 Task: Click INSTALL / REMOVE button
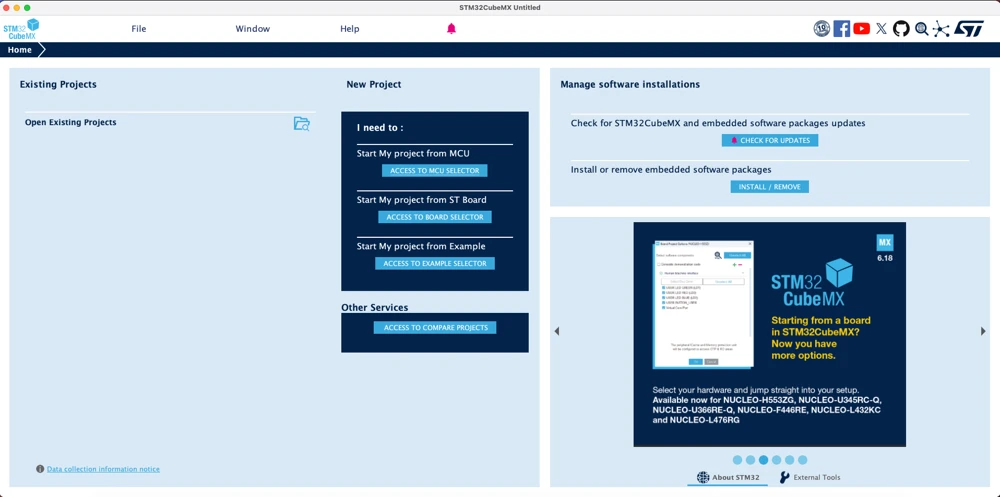[x=770, y=187]
